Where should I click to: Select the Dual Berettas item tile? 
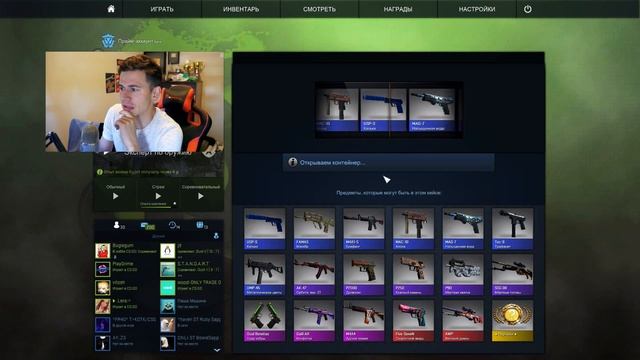[264, 321]
